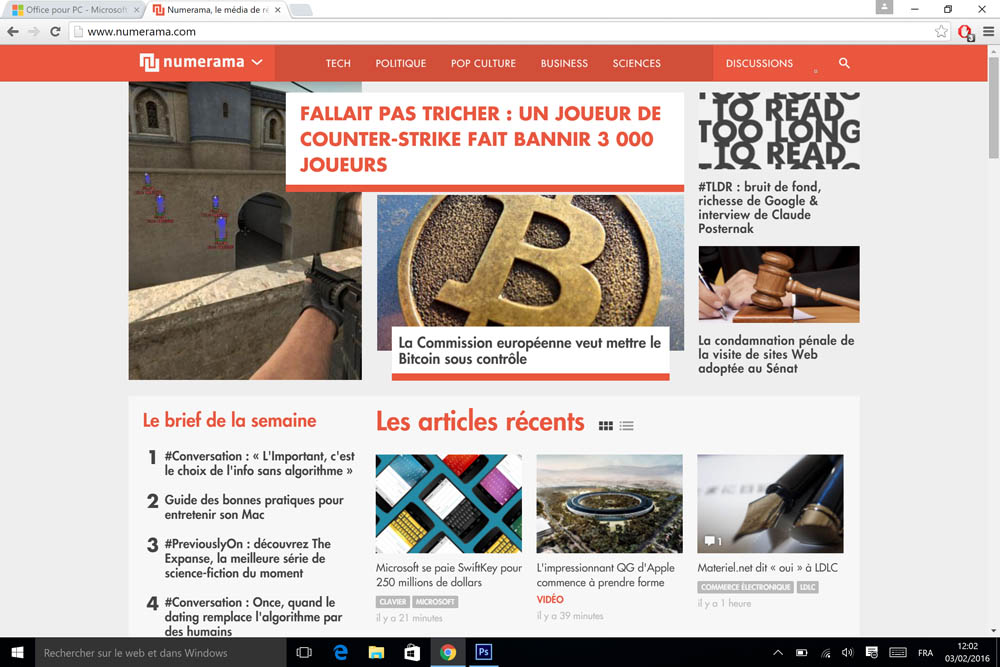Click the Too Long To Read image

[779, 130]
